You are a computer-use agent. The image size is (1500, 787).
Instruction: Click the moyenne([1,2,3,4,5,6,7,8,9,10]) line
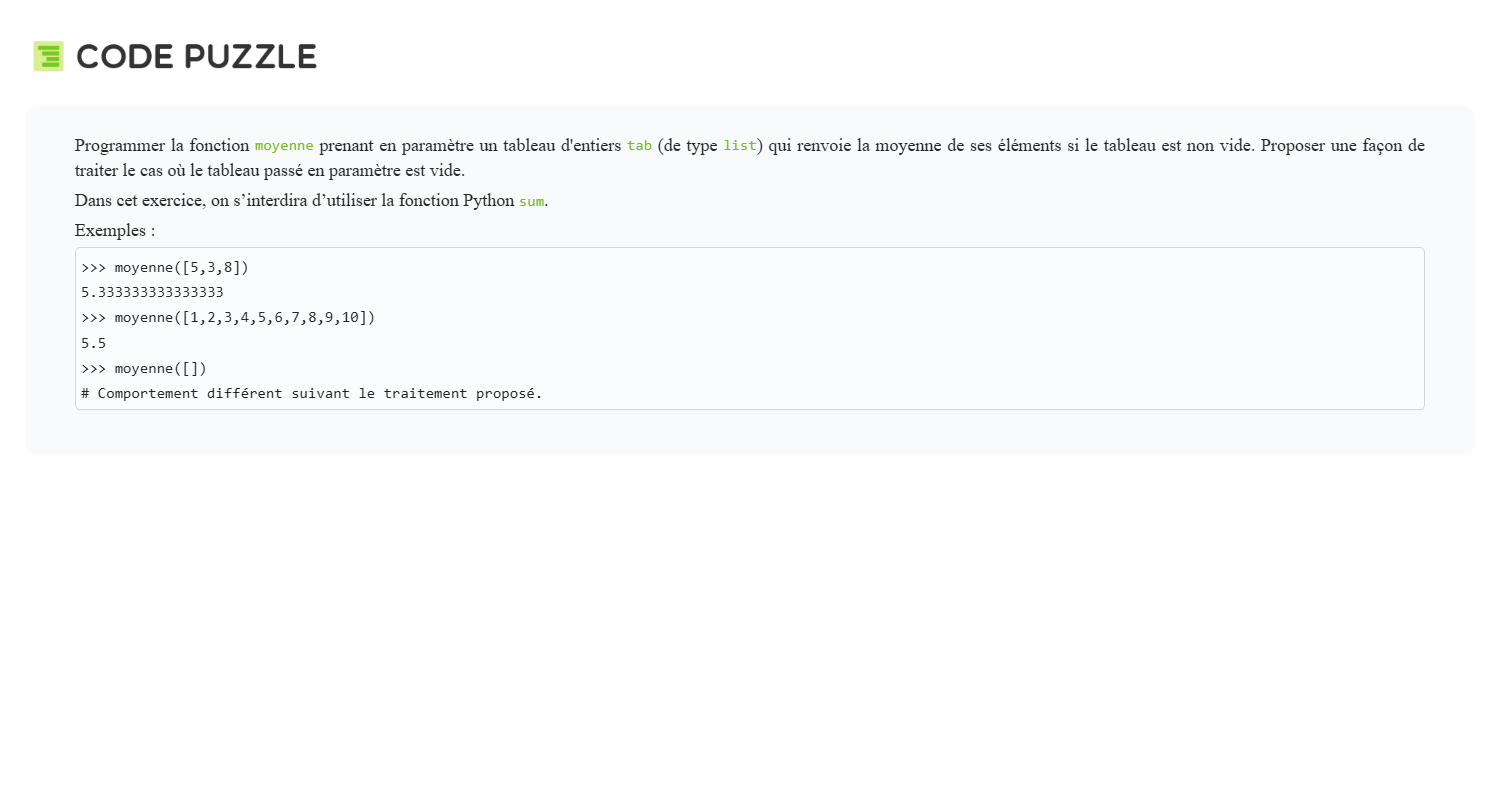228,318
